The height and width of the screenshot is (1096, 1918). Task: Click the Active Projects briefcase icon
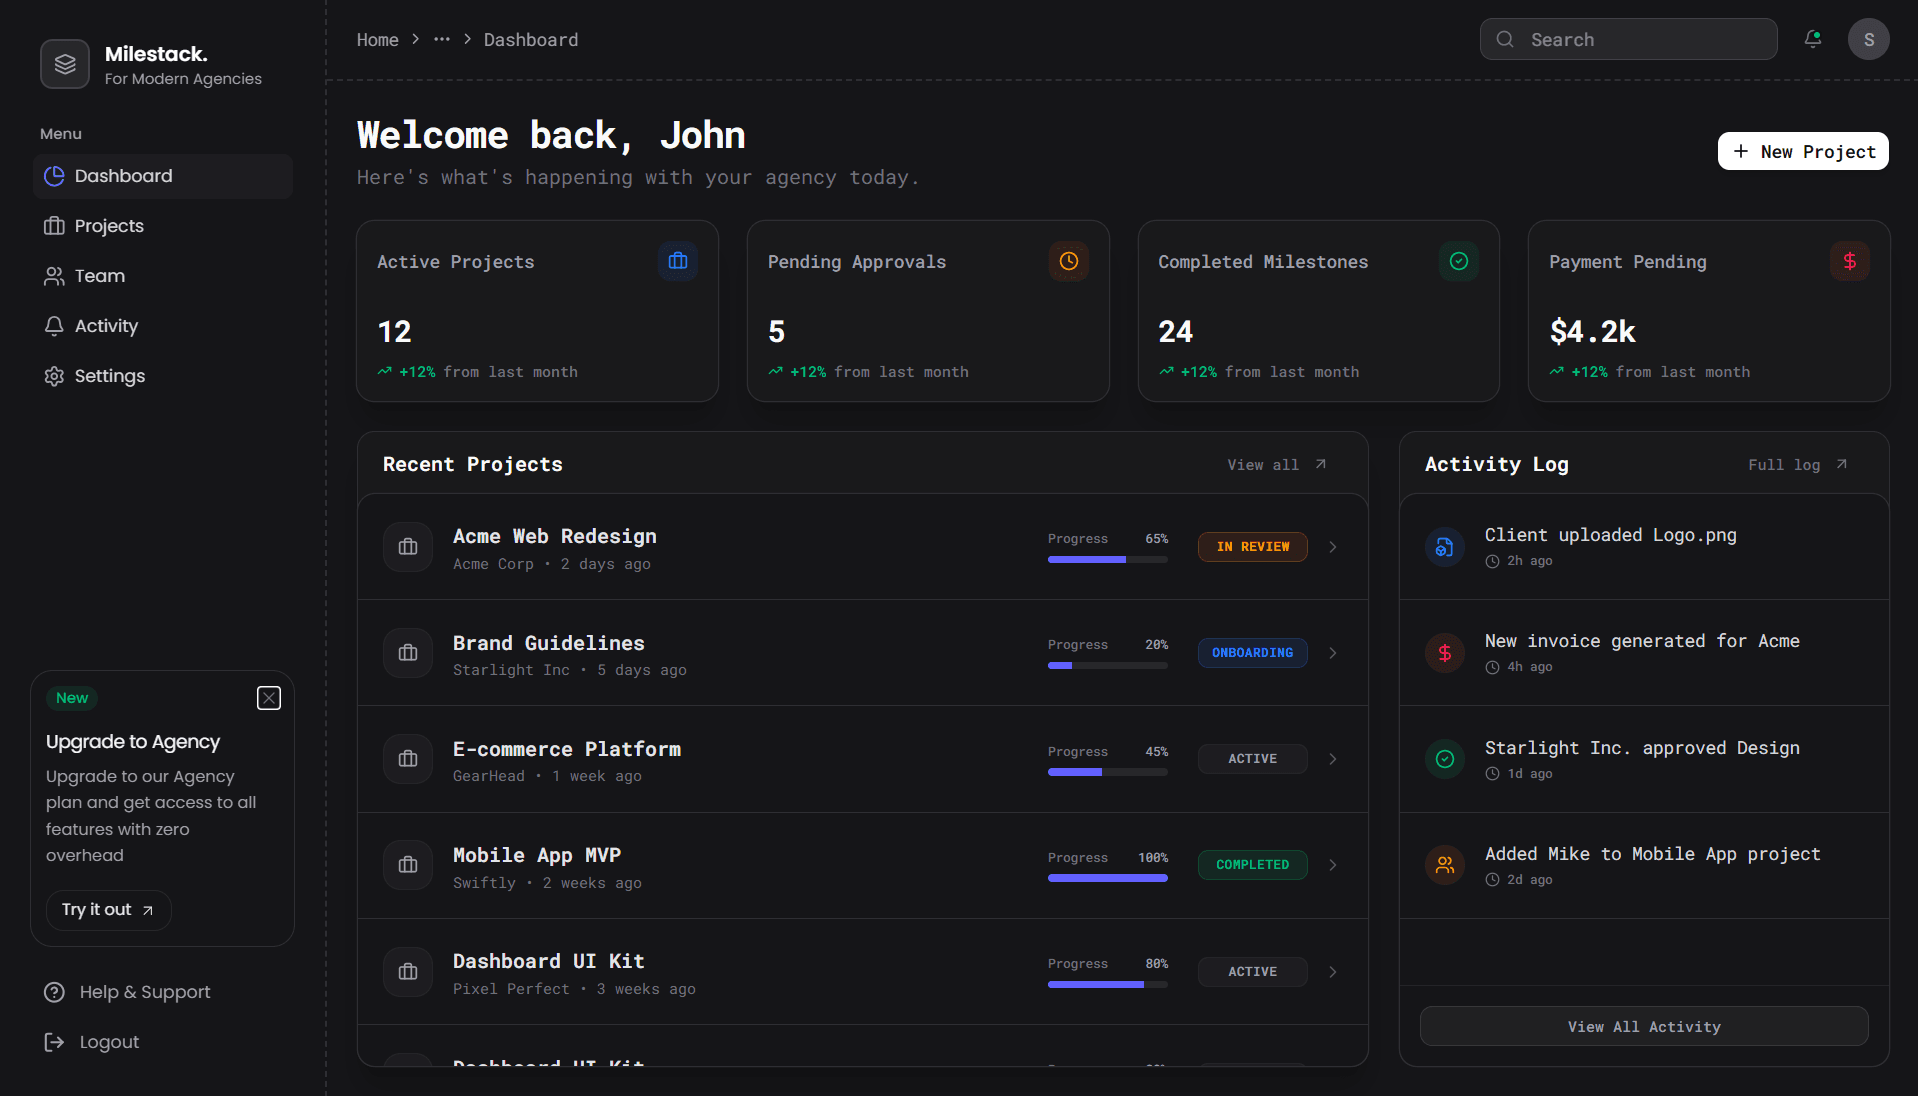[x=678, y=261]
